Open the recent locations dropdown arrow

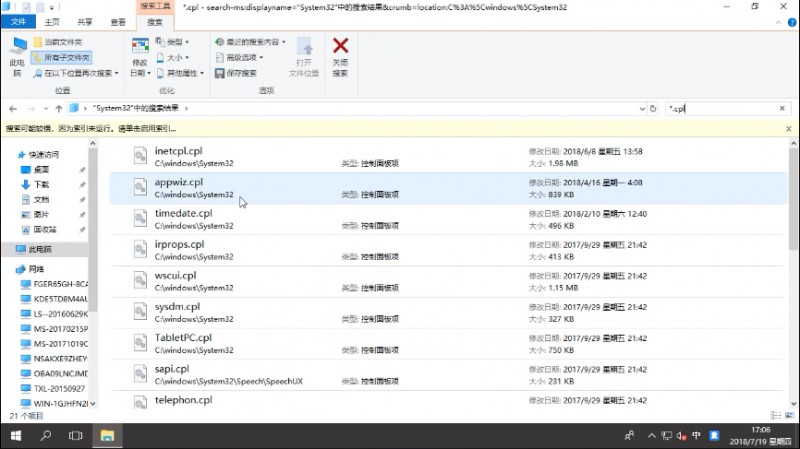click(45, 109)
